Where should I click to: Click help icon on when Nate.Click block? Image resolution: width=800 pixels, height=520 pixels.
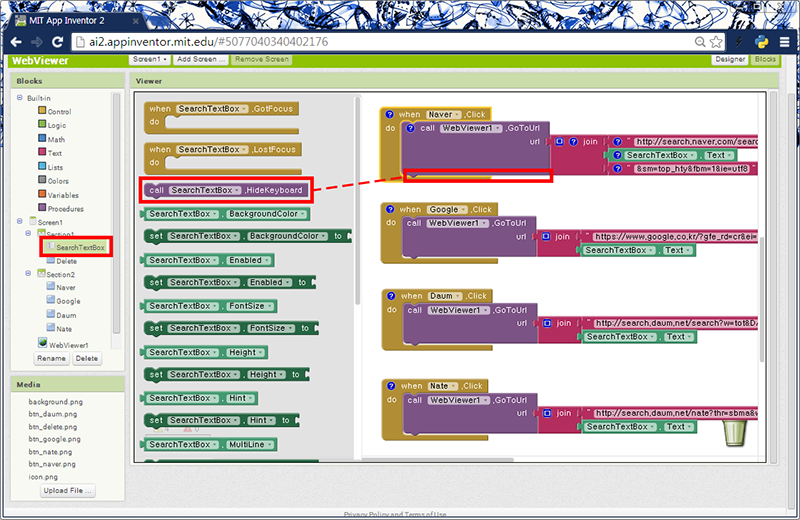391,386
